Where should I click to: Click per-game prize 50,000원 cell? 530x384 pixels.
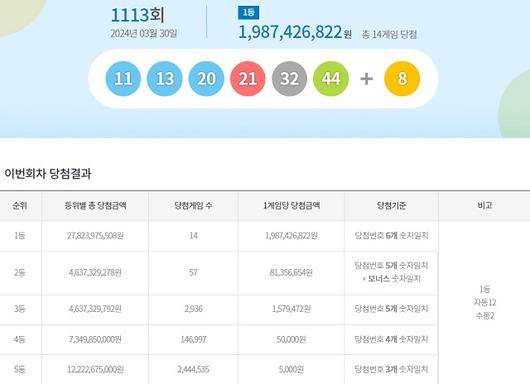coord(291,339)
